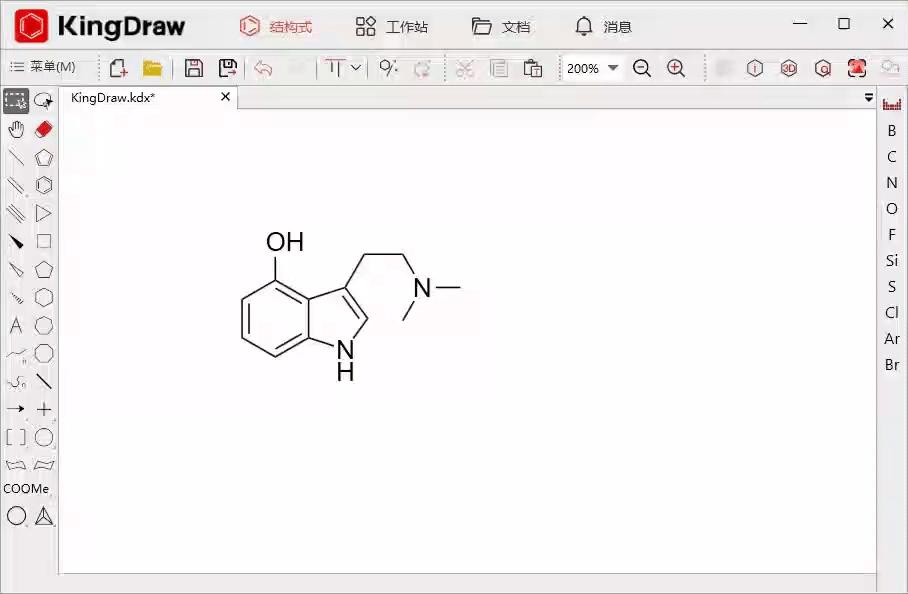
Task: Select the bold line tool
Action: [x=44, y=382]
